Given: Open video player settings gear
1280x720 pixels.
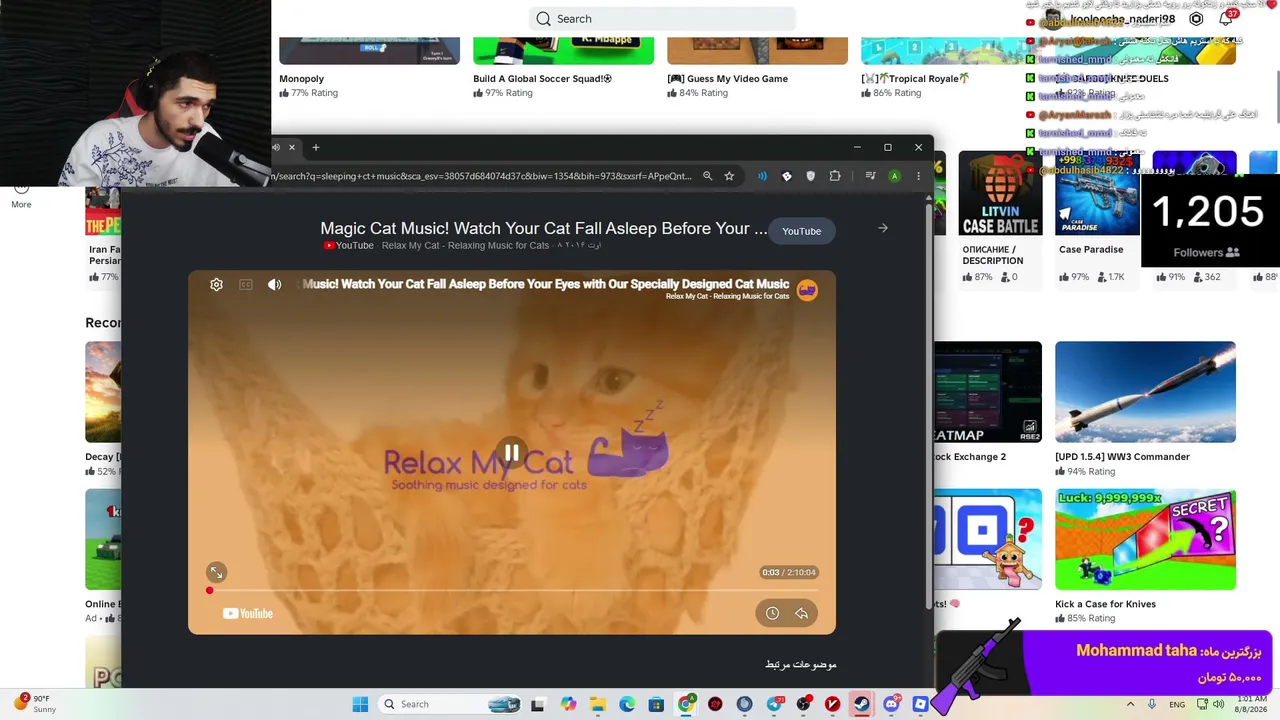Looking at the screenshot, I should coord(216,285).
